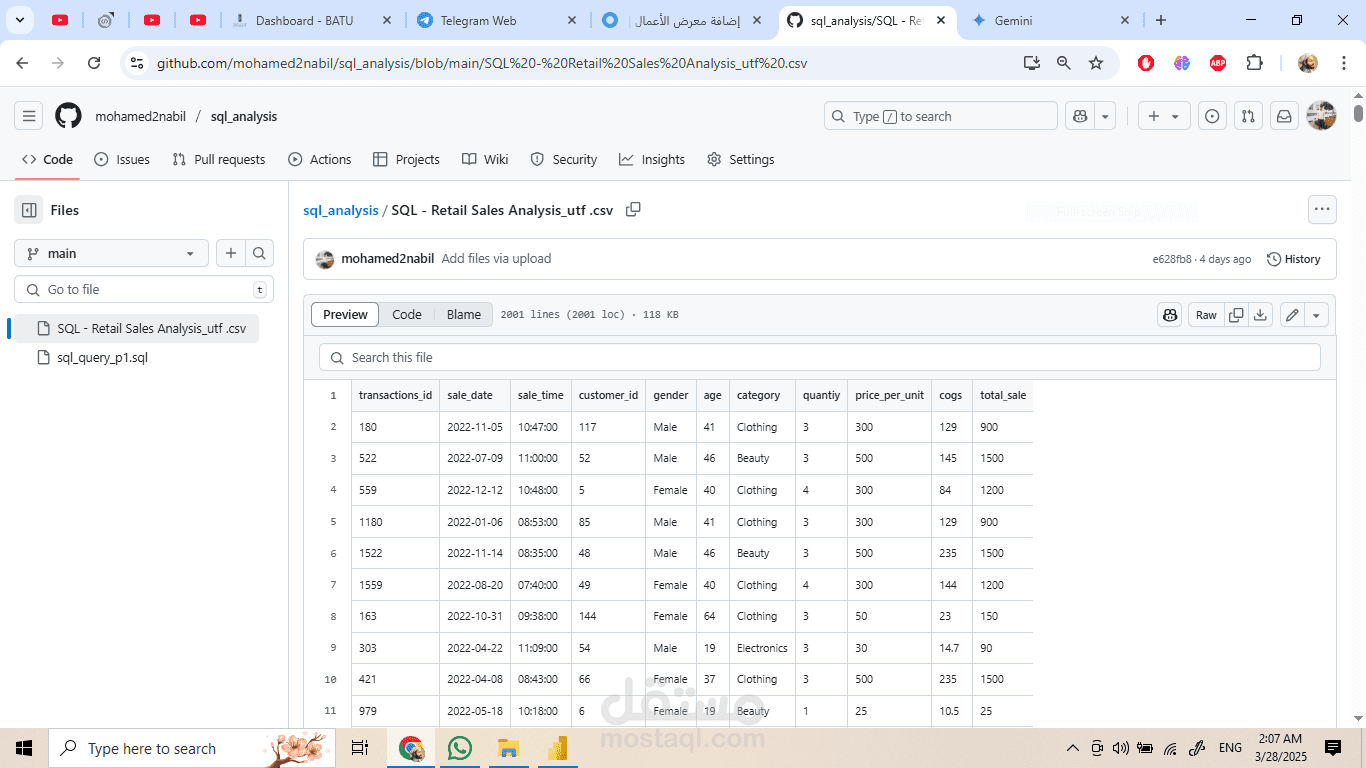This screenshot has height=768, width=1366.
Task: Copy raw file contents icon
Action: pos(1236,315)
